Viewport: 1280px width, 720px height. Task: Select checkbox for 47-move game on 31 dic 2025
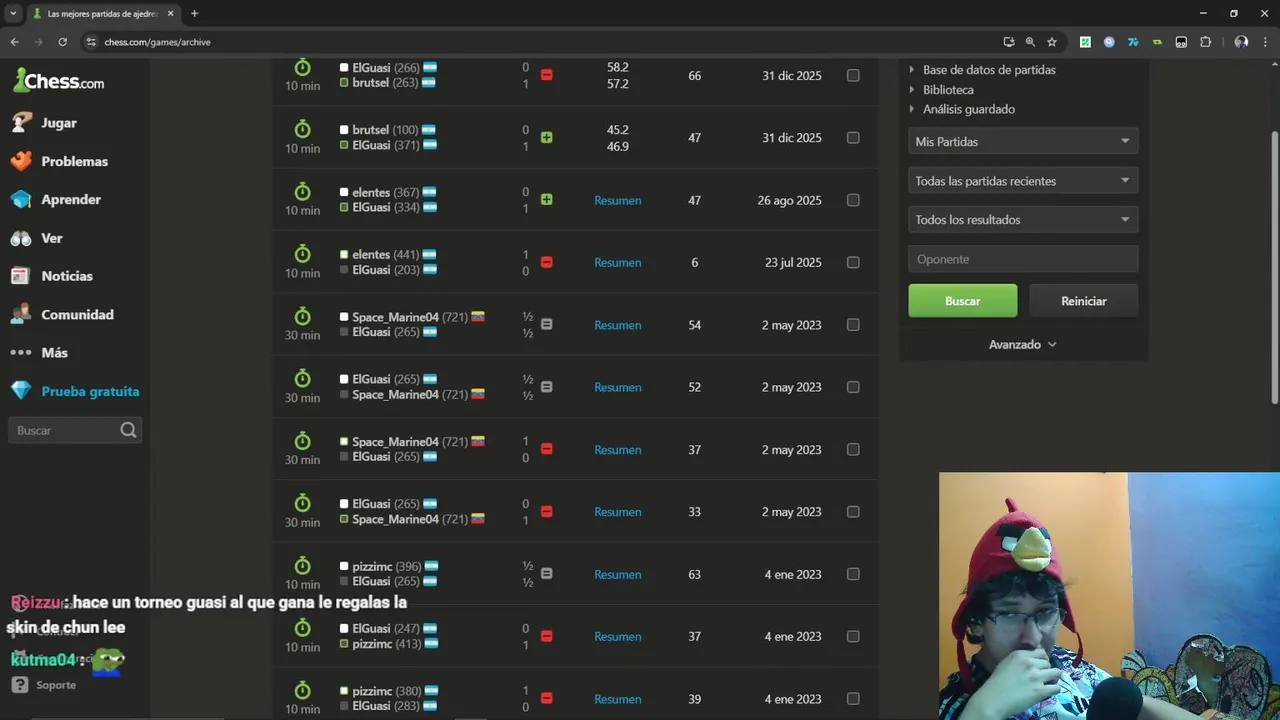pos(853,138)
